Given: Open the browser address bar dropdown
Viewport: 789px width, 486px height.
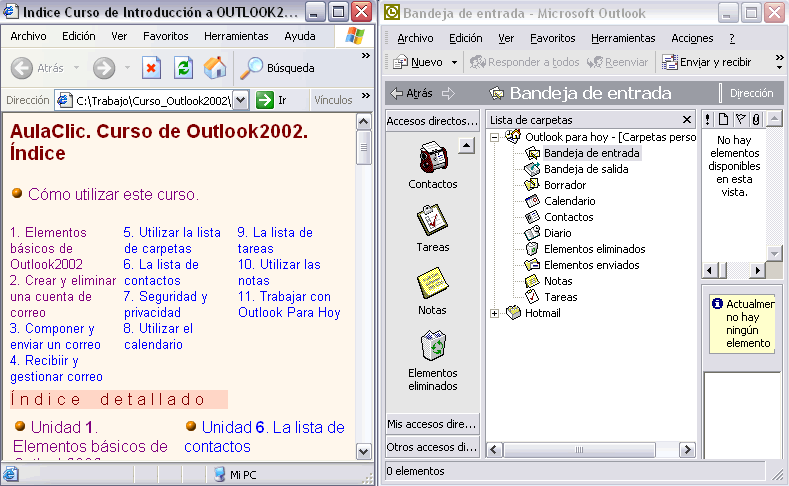Looking at the screenshot, I should [241, 100].
